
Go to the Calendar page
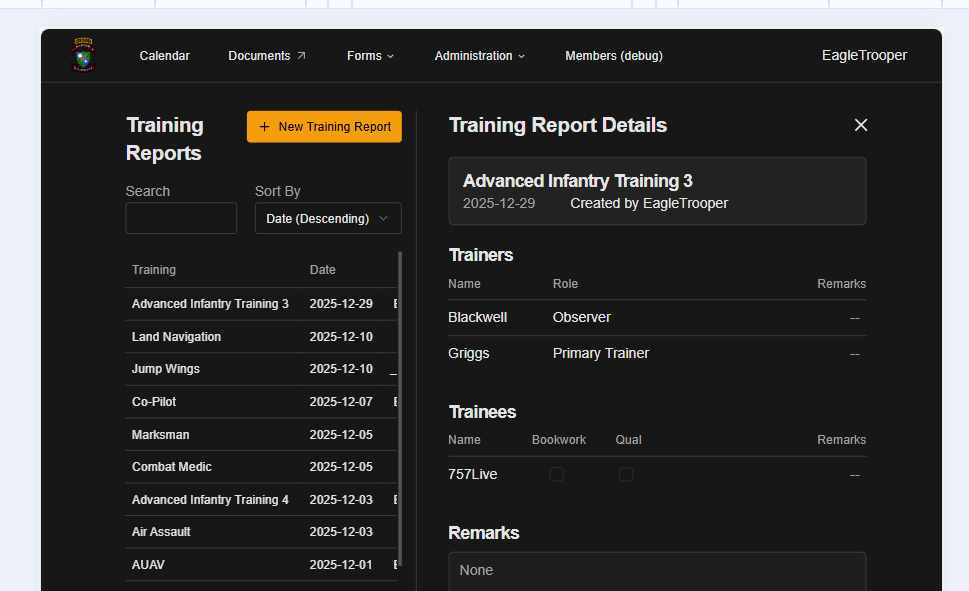164,56
